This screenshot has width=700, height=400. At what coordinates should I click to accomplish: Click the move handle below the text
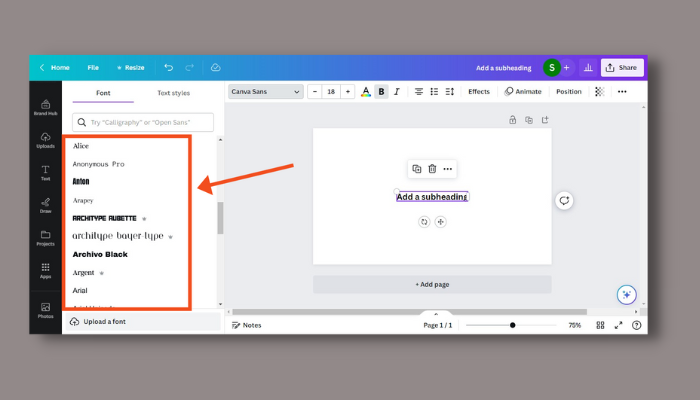point(441,221)
